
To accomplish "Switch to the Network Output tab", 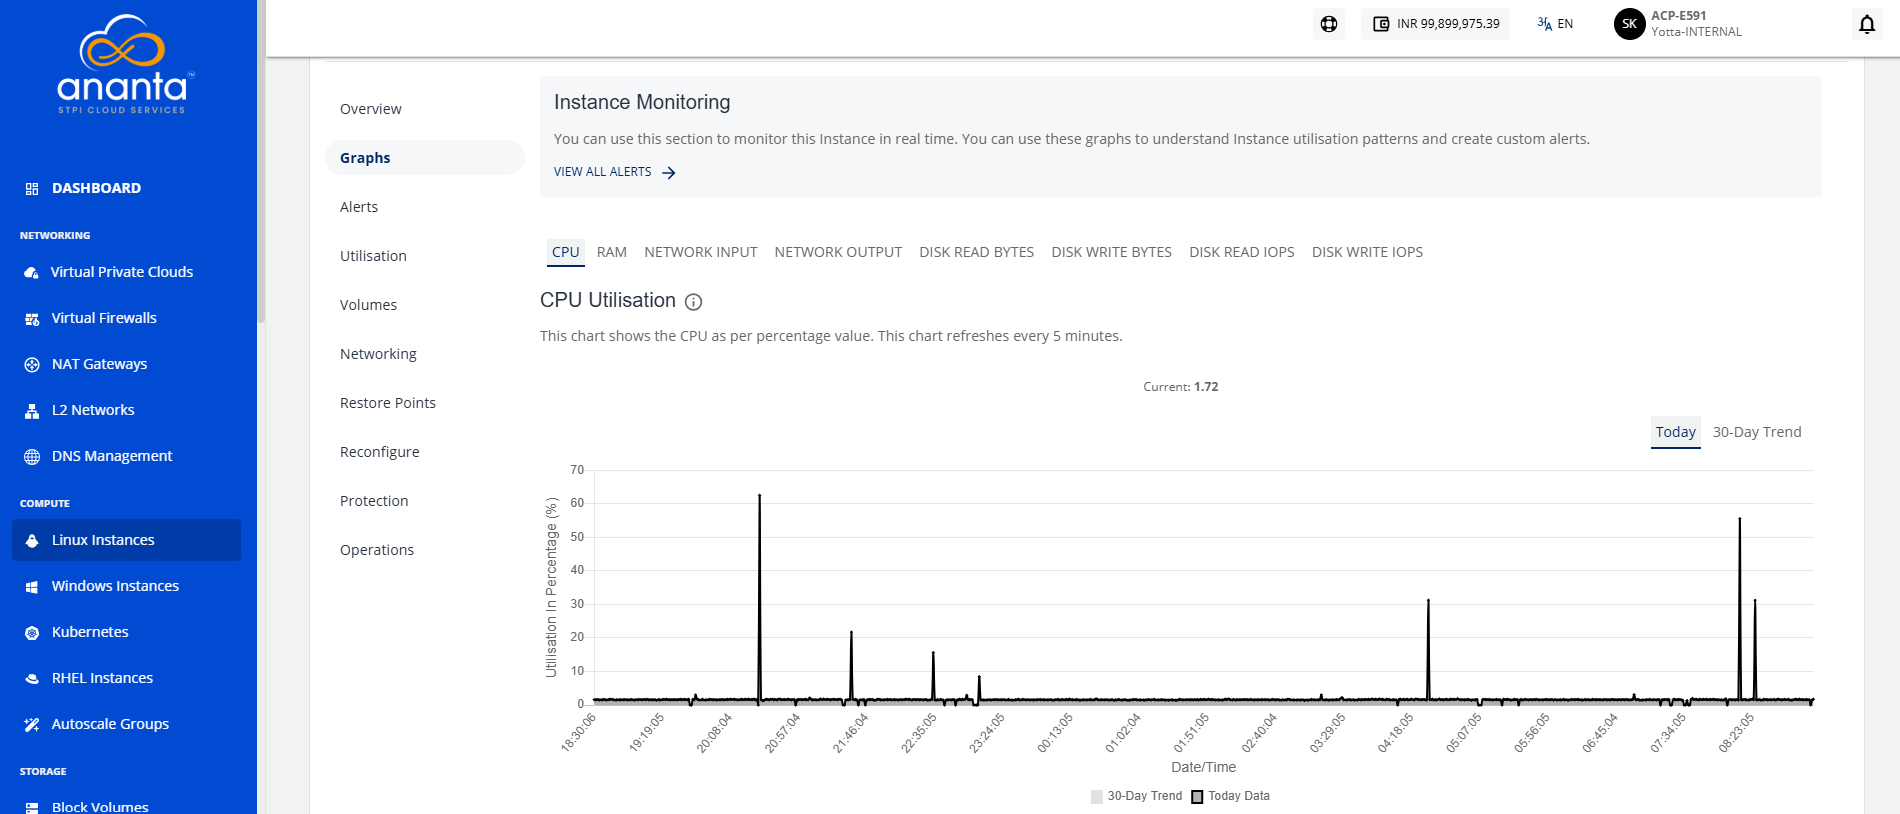I will pos(838,252).
